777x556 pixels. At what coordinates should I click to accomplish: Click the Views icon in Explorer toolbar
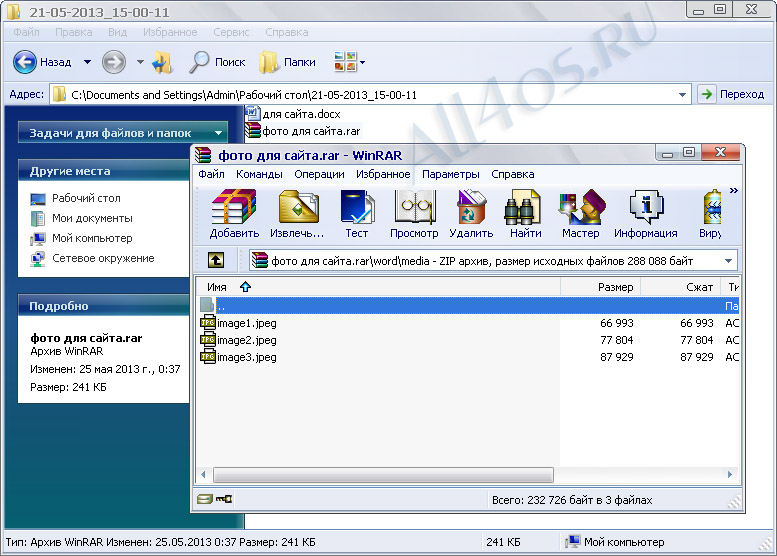coord(345,62)
